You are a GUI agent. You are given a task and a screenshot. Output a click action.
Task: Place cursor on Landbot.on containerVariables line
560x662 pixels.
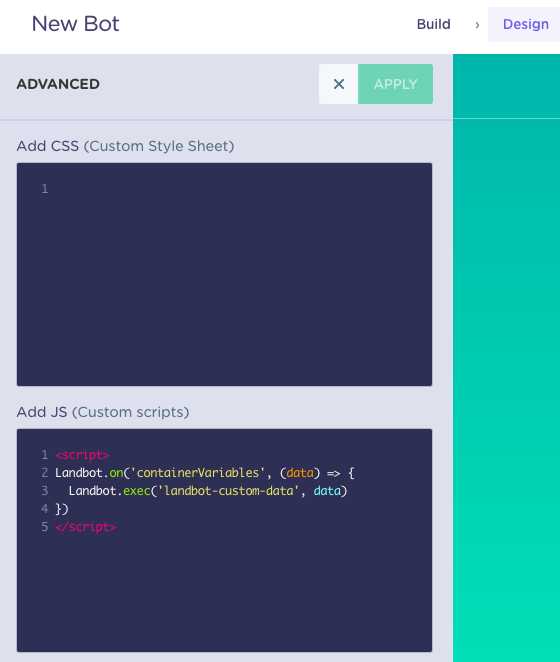(x=205, y=473)
